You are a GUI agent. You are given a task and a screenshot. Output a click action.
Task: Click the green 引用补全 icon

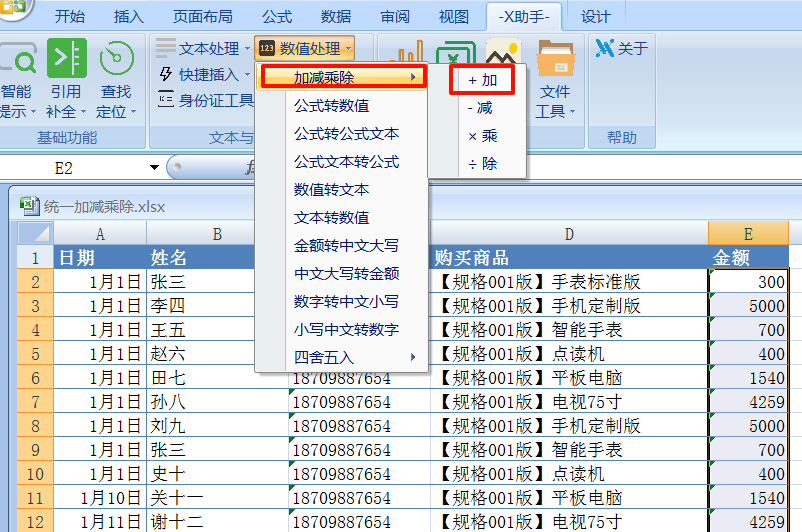(66, 58)
